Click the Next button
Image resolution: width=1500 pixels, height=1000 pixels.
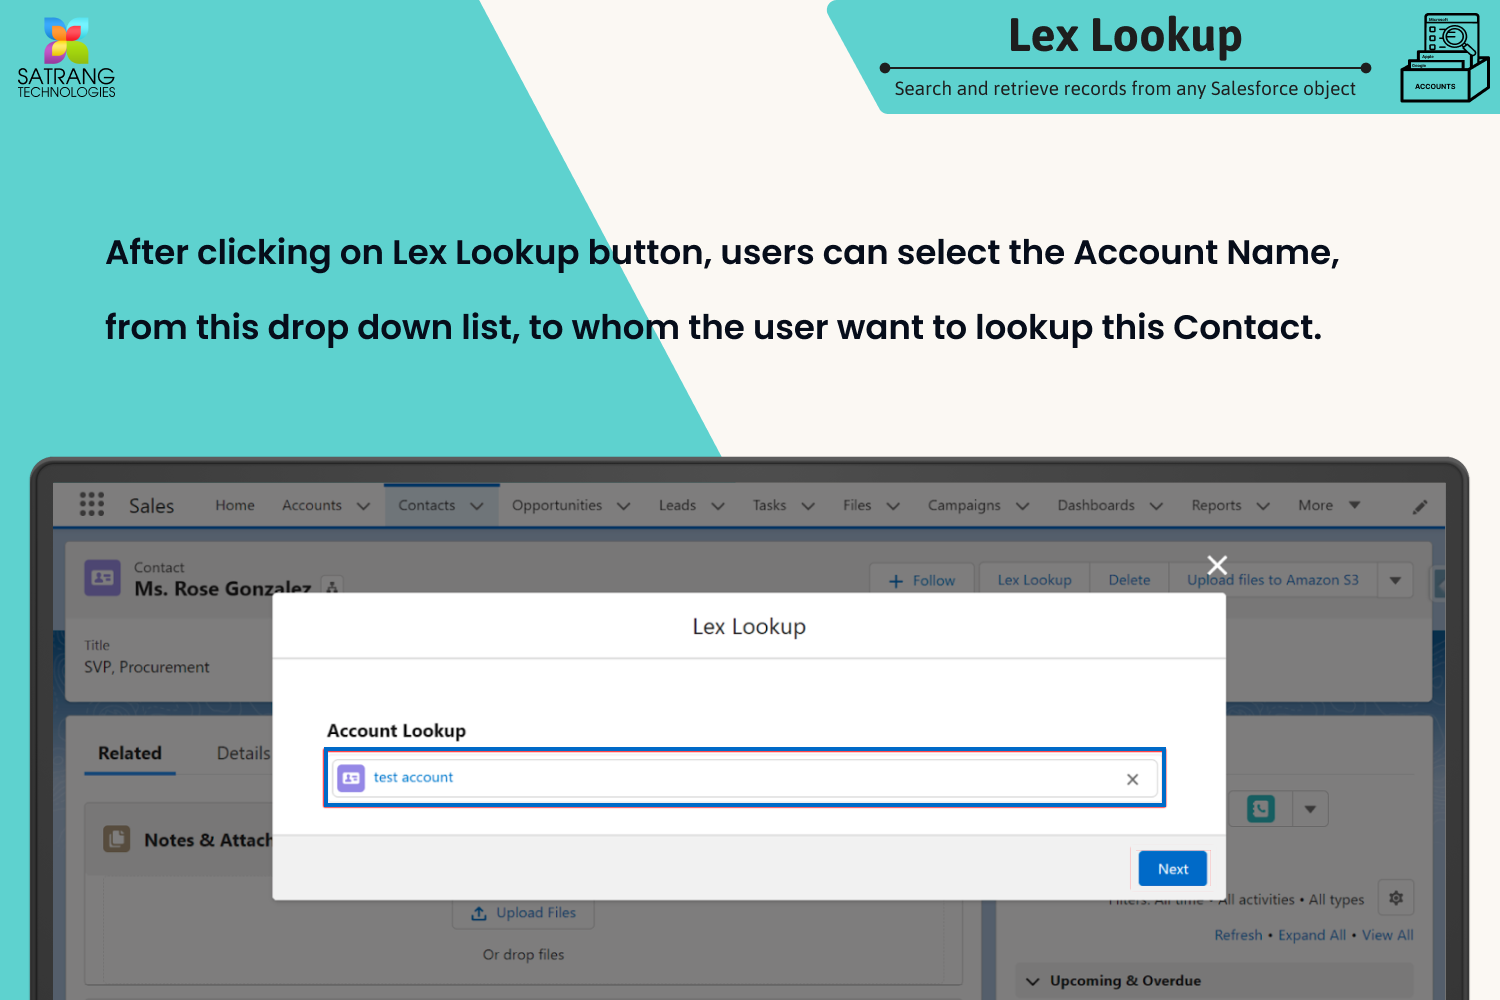click(x=1173, y=869)
